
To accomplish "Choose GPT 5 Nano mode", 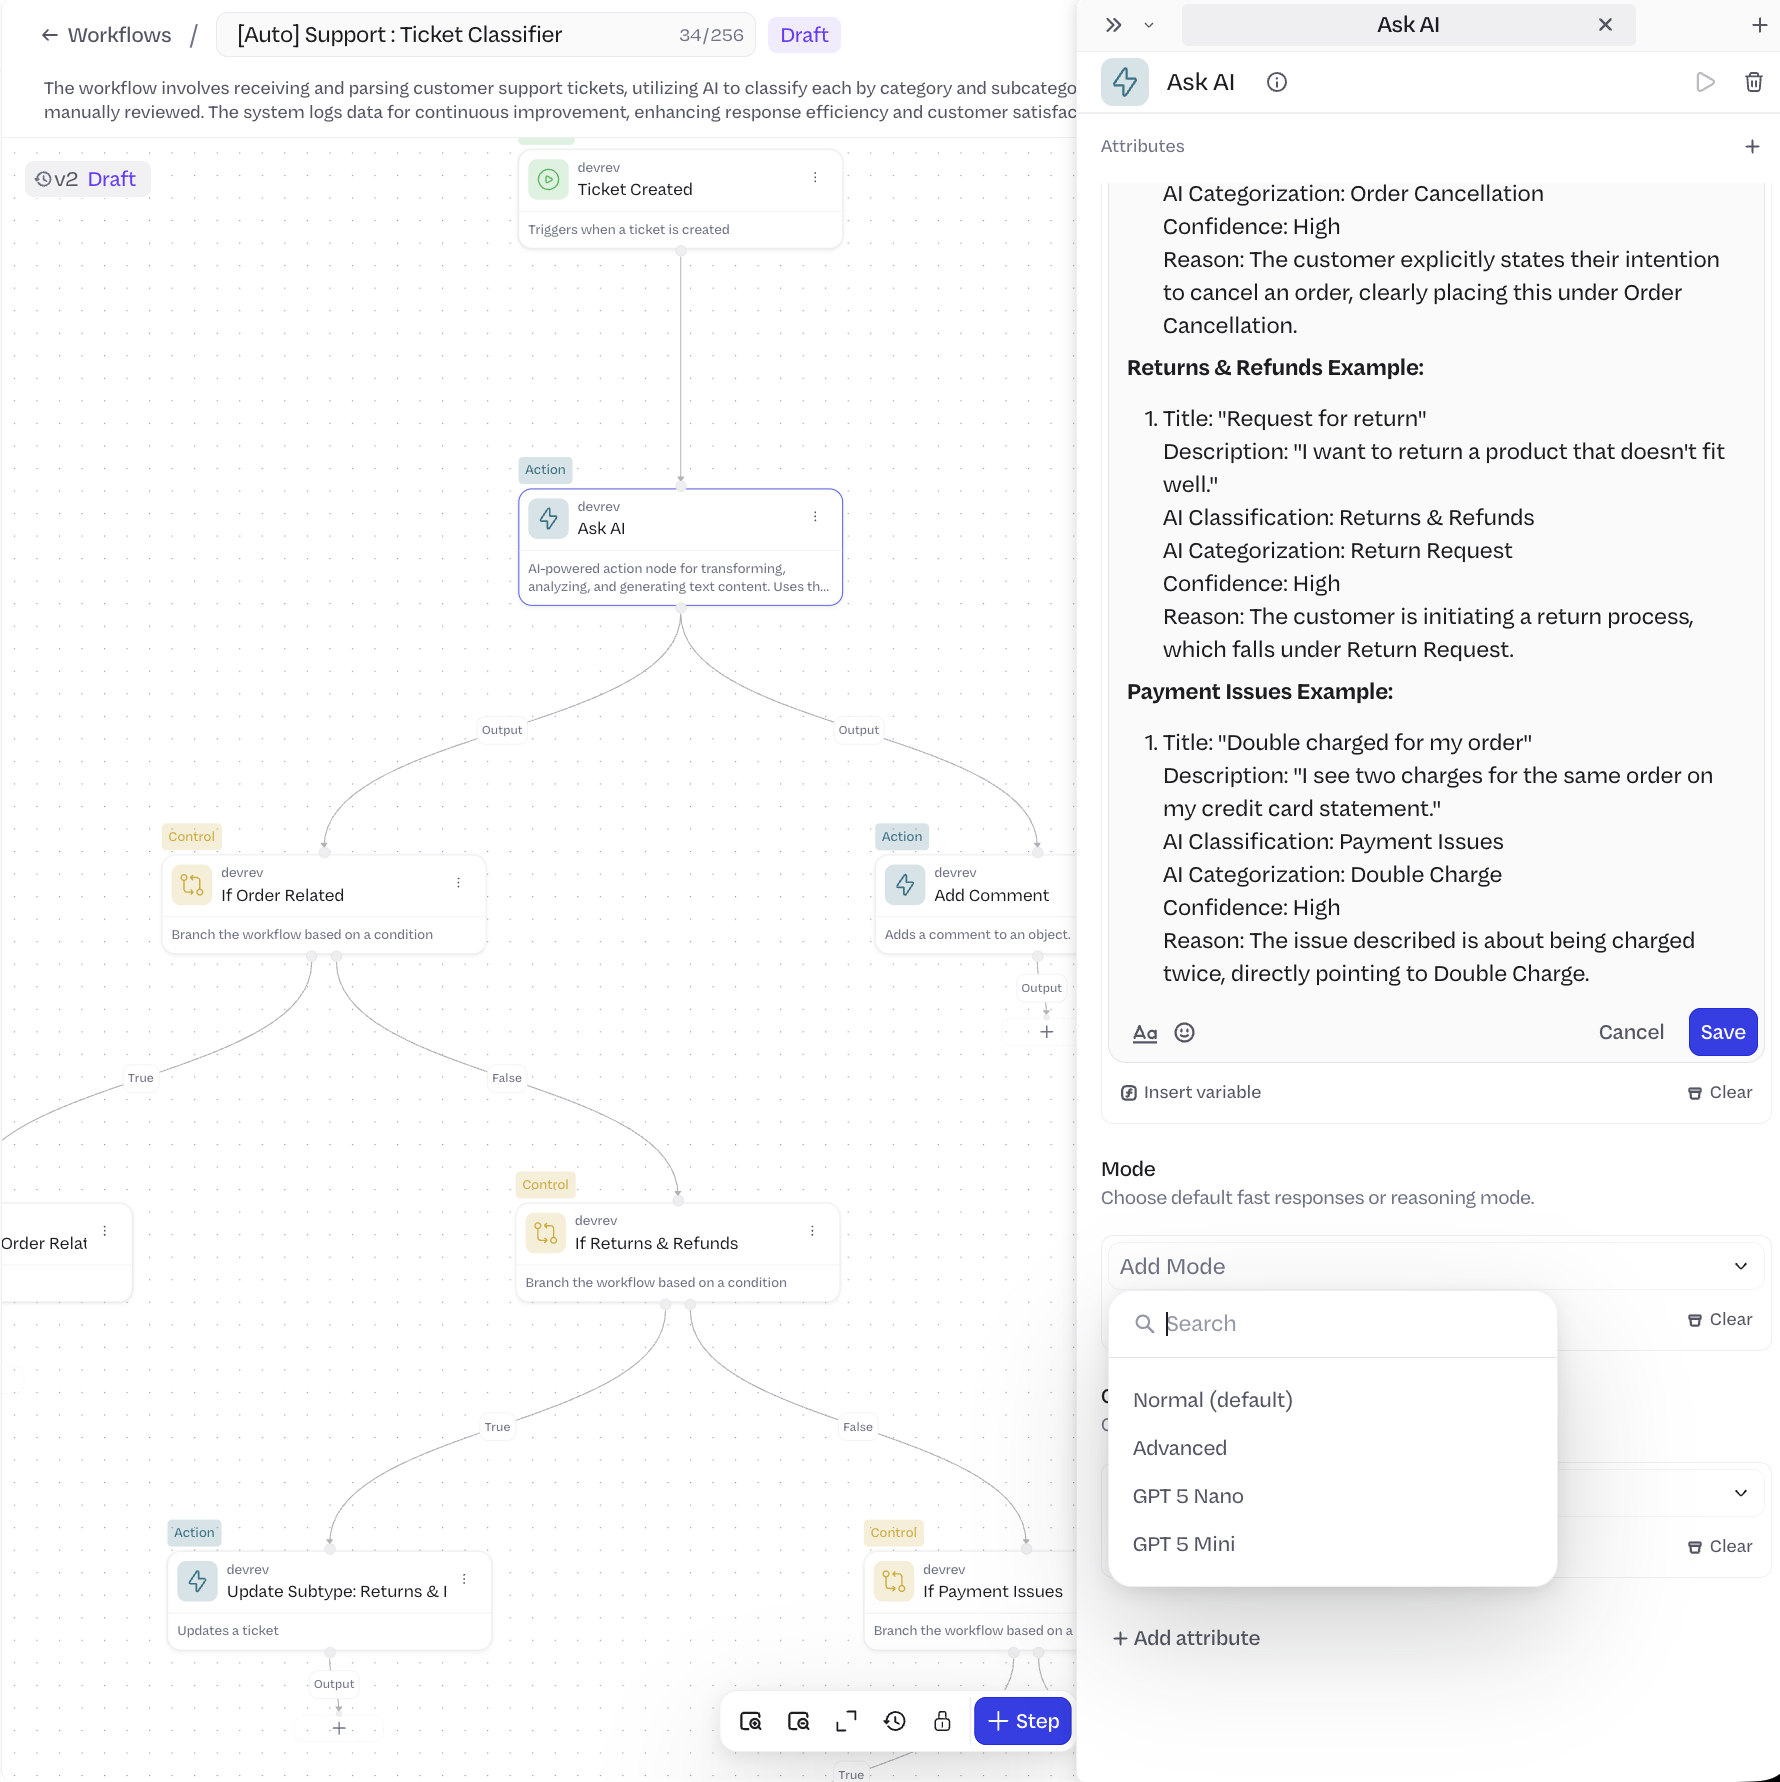I will click(1332, 1496).
